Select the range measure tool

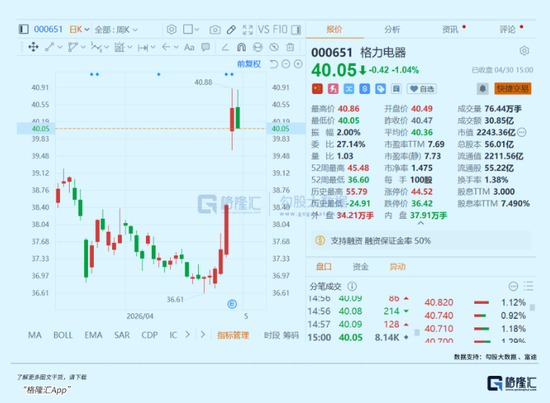point(142,47)
